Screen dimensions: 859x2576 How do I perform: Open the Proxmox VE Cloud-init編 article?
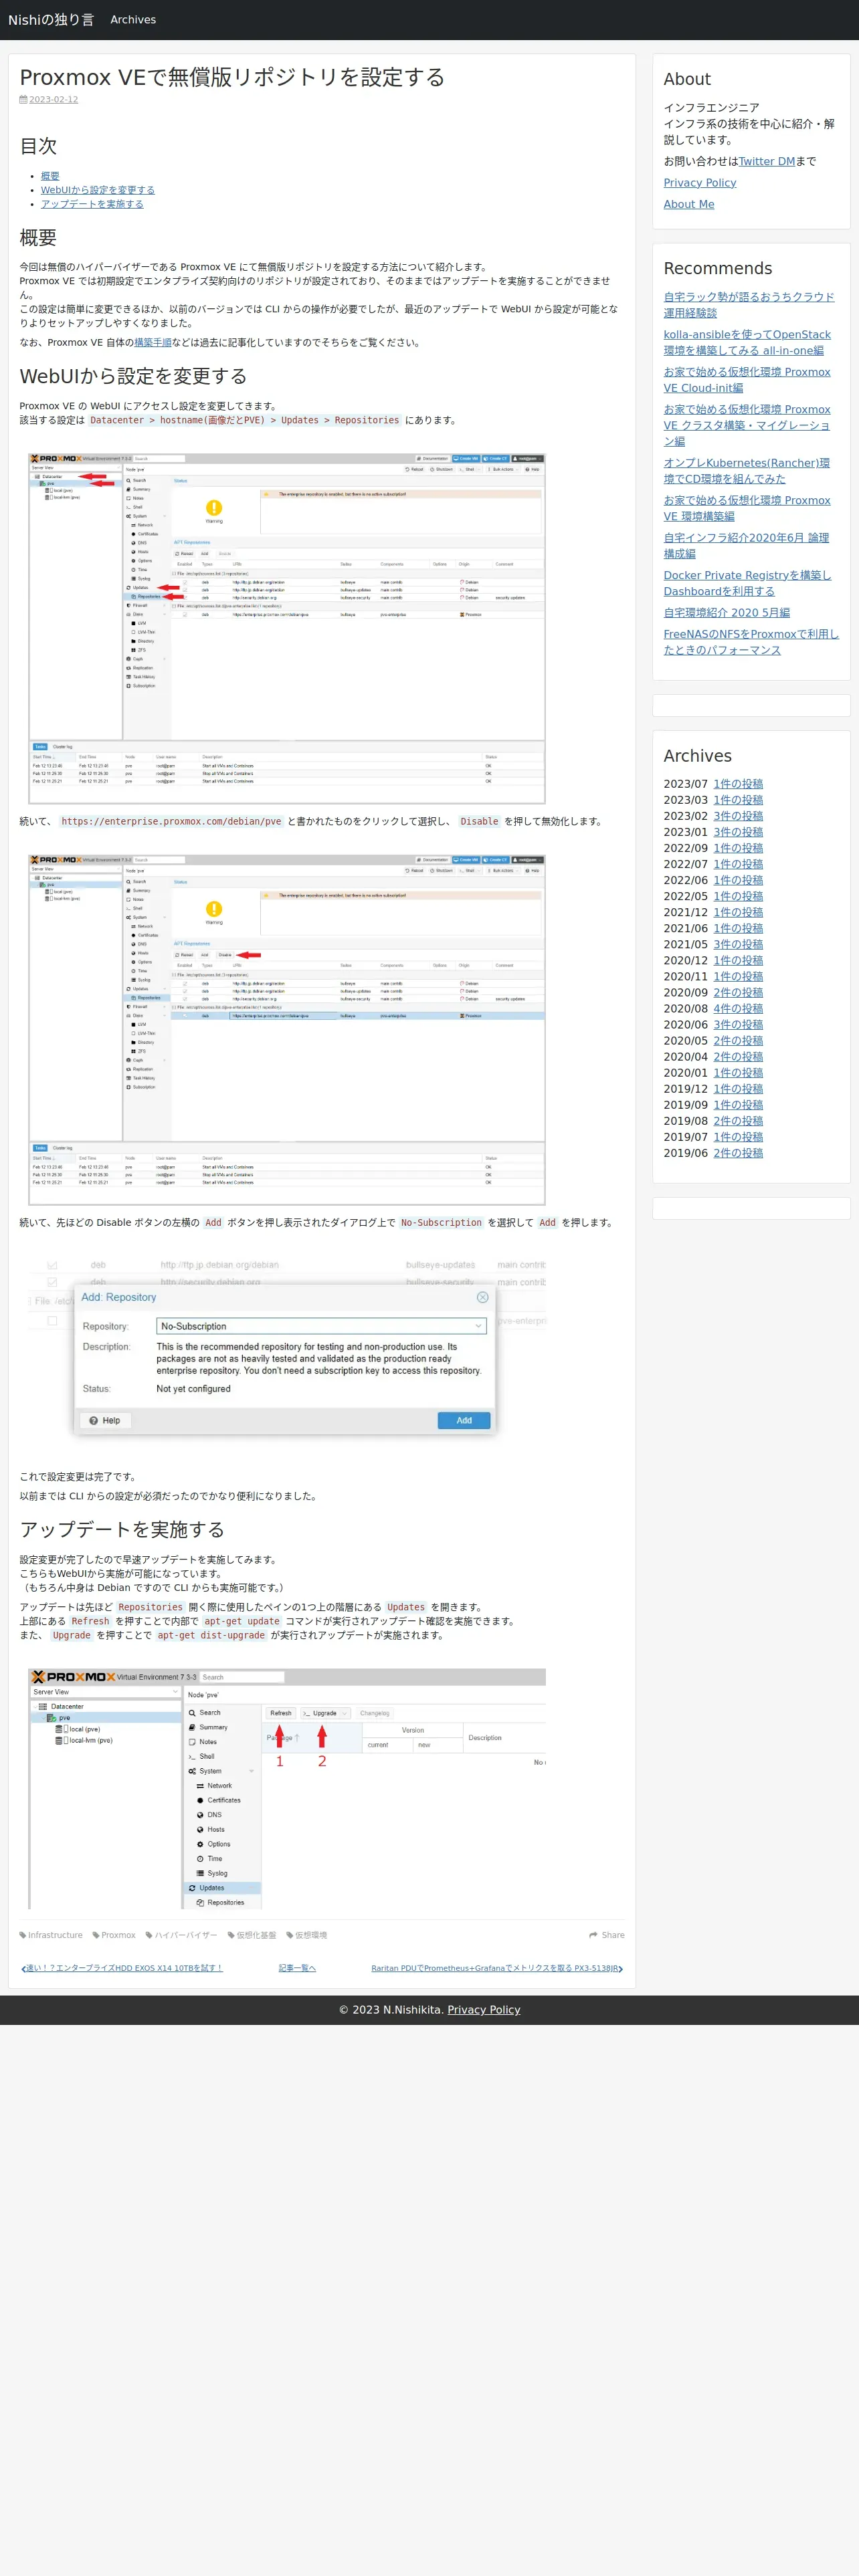pos(747,380)
